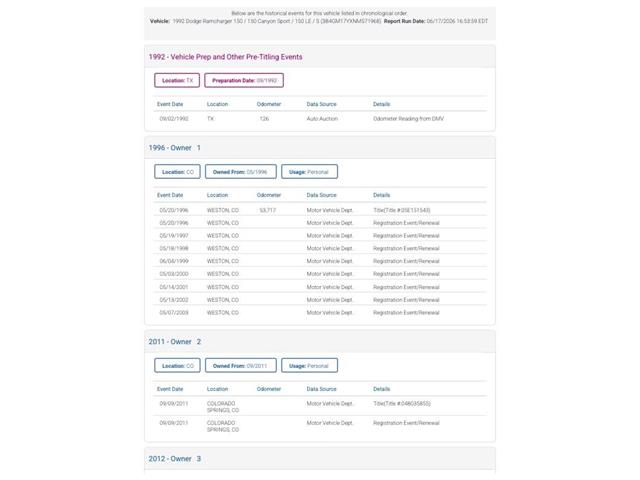The image size is (640, 480).
Task: Click the Event Date header in pre-titling table
Action: click(170, 104)
